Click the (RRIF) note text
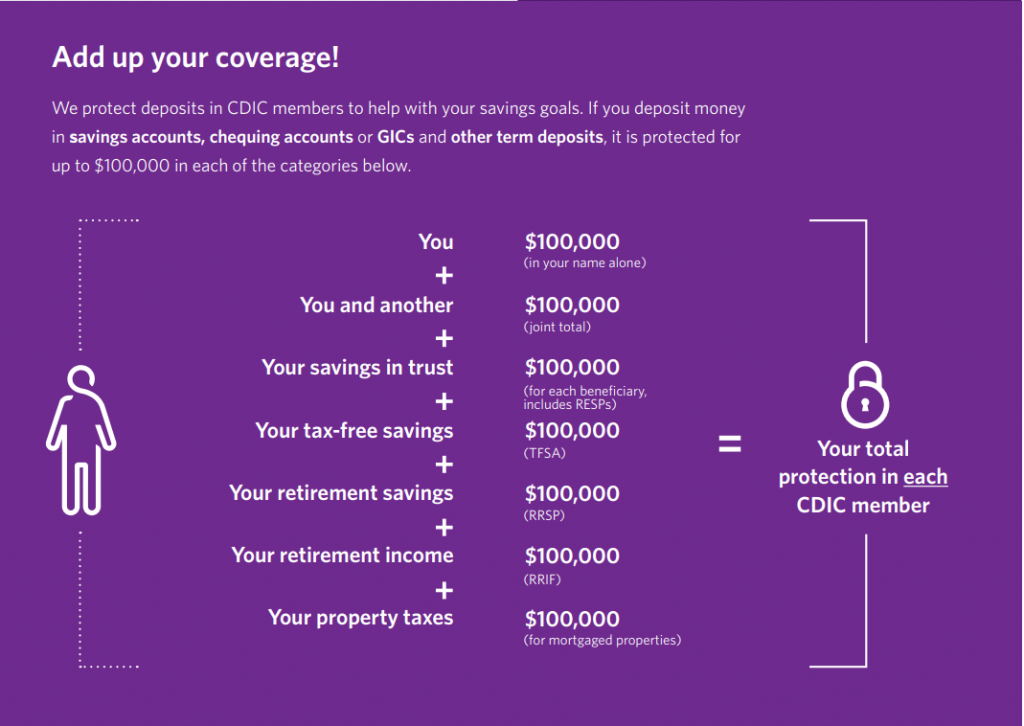Viewport: 1024px width, 726px height. (x=542, y=580)
